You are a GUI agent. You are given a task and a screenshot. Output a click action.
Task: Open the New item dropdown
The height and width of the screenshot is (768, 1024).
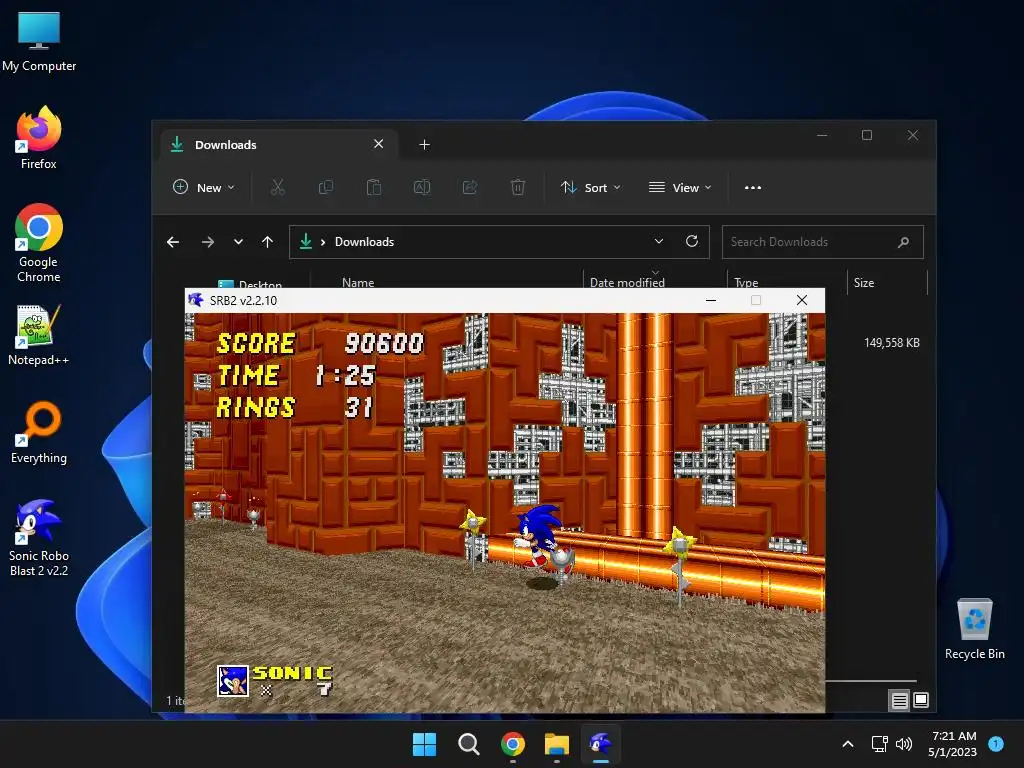point(203,187)
